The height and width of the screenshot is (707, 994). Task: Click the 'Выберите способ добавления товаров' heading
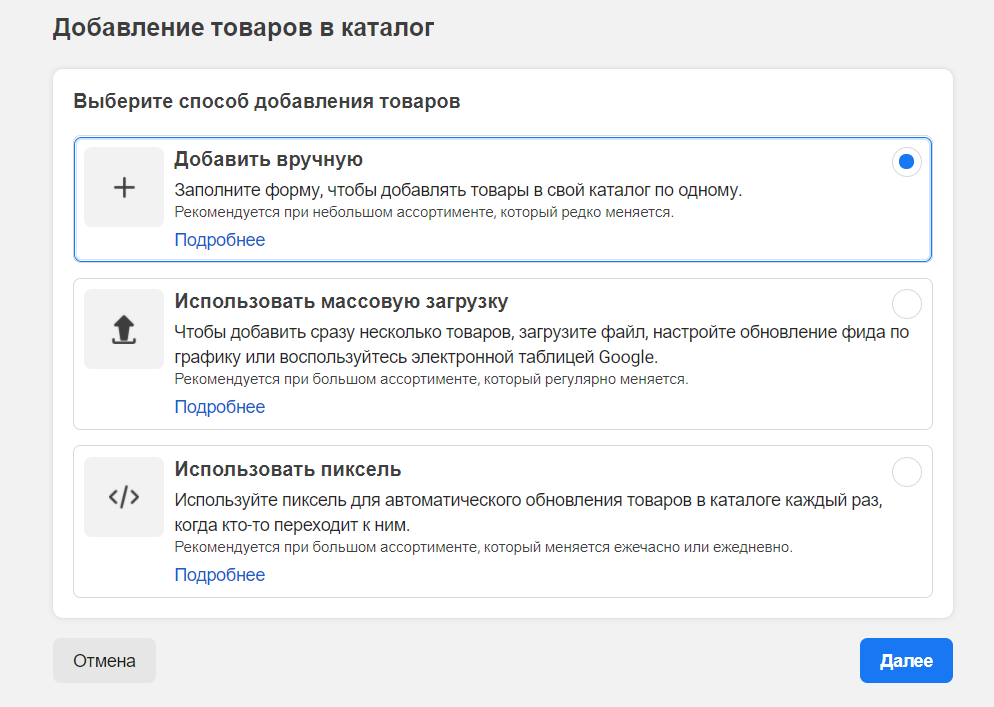[x=267, y=102]
